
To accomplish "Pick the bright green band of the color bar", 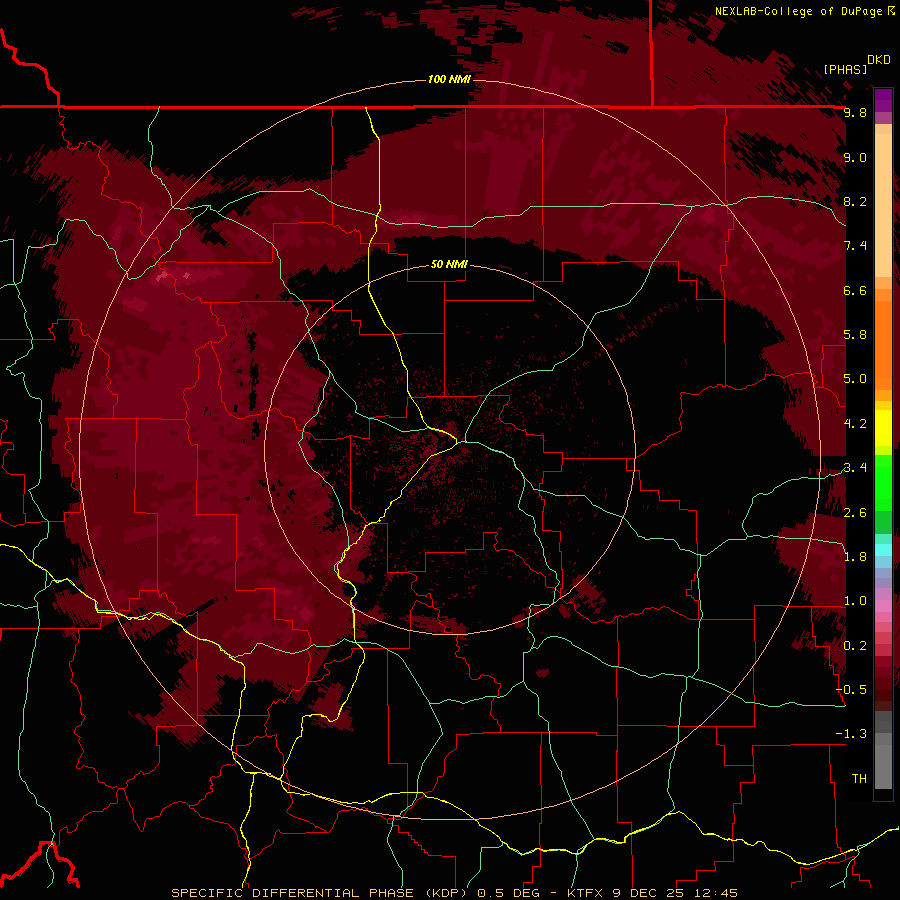I will pyautogui.click(x=883, y=482).
